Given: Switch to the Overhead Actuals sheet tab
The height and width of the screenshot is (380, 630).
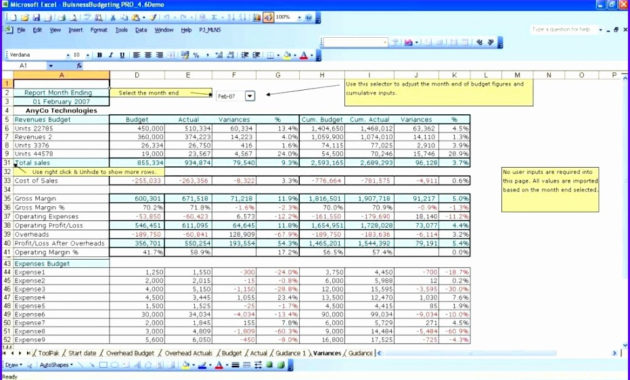Looking at the screenshot, I should (188, 353).
